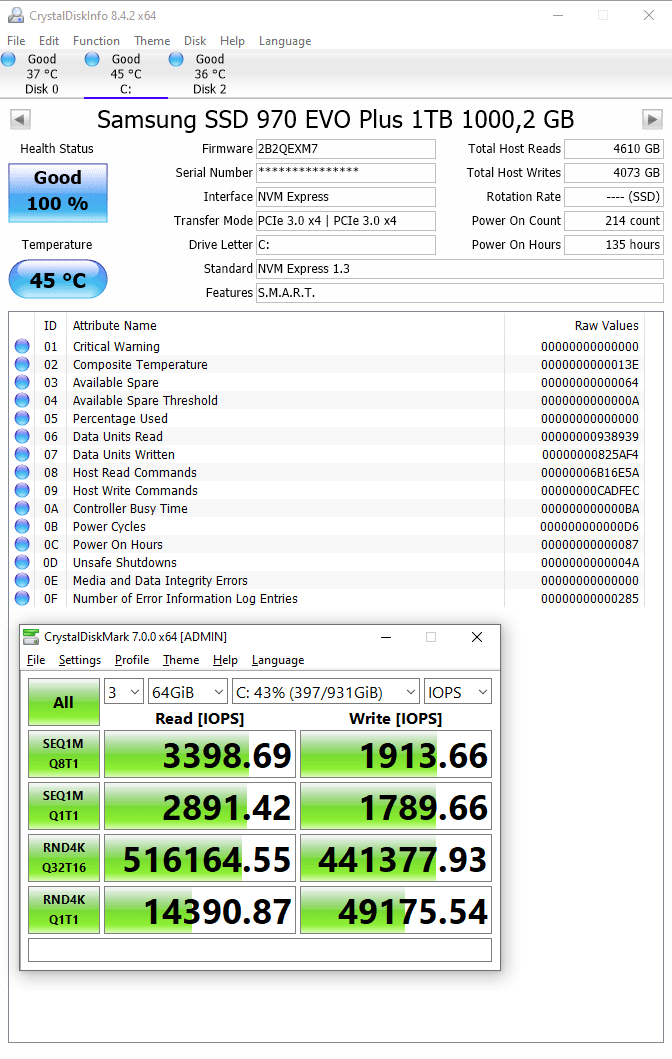Click status orb for Error Information Log Entries
The height and width of the screenshot is (1059, 672).
(22, 598)
